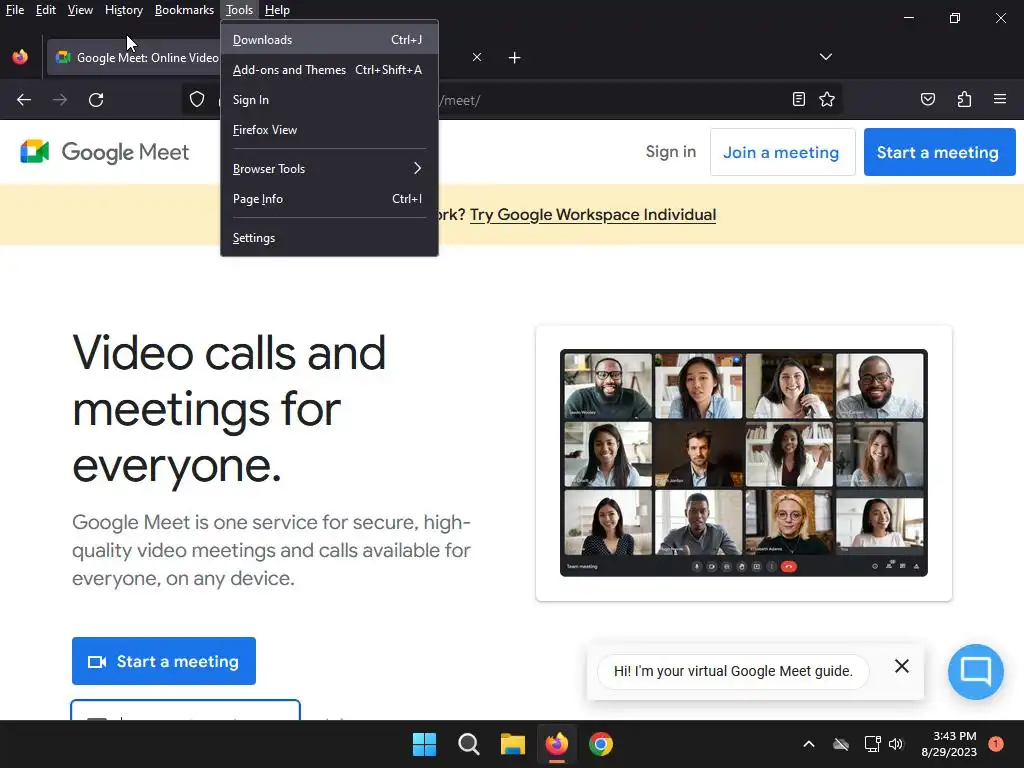The height and width of the screenshot is (768, 1024).
Task: Open Try Google Workspace Individual link
Action: coord(593,215)
